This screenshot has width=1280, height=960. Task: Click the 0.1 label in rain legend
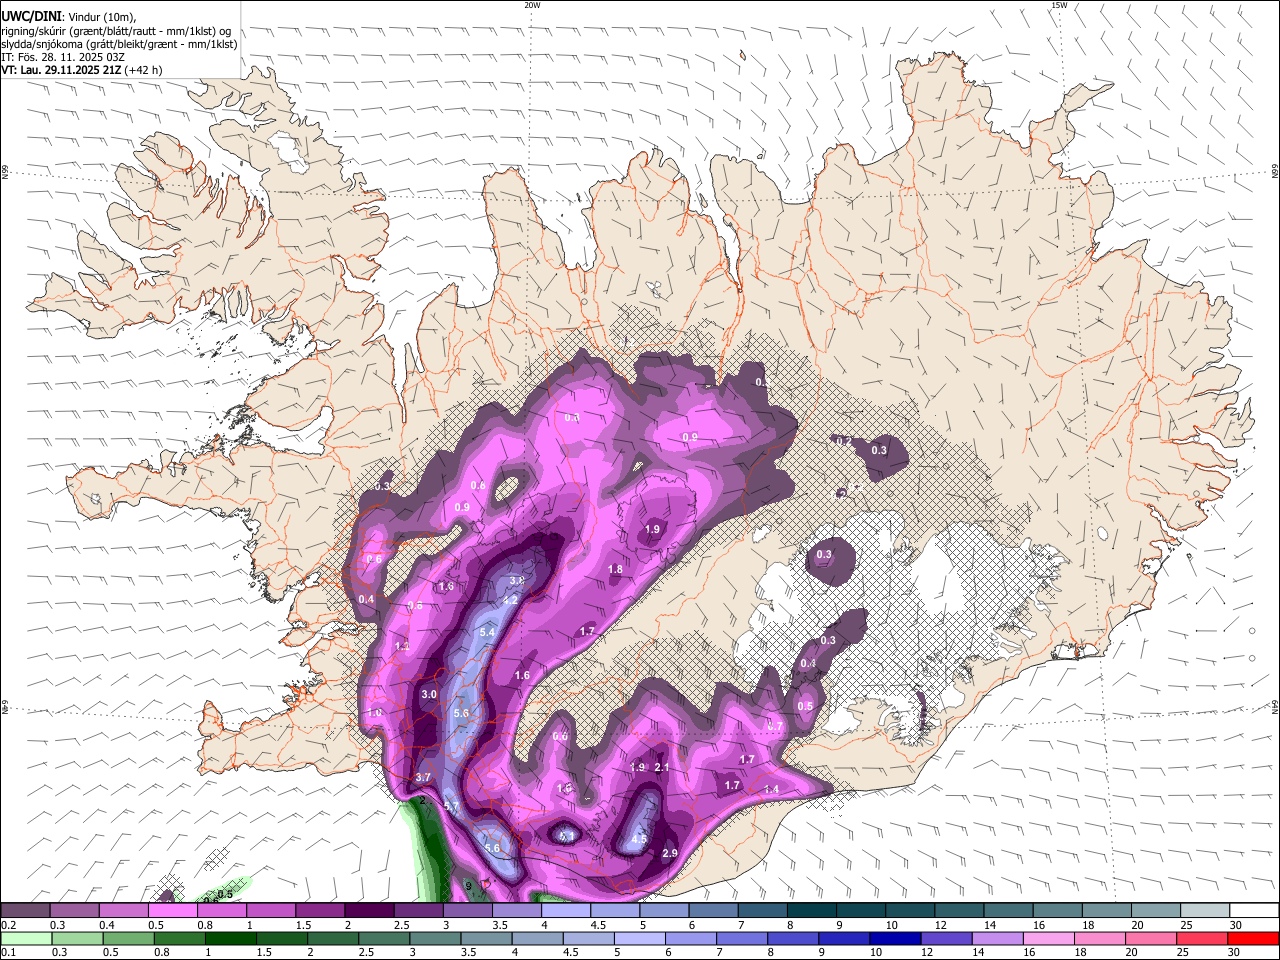tap(7, 954)
